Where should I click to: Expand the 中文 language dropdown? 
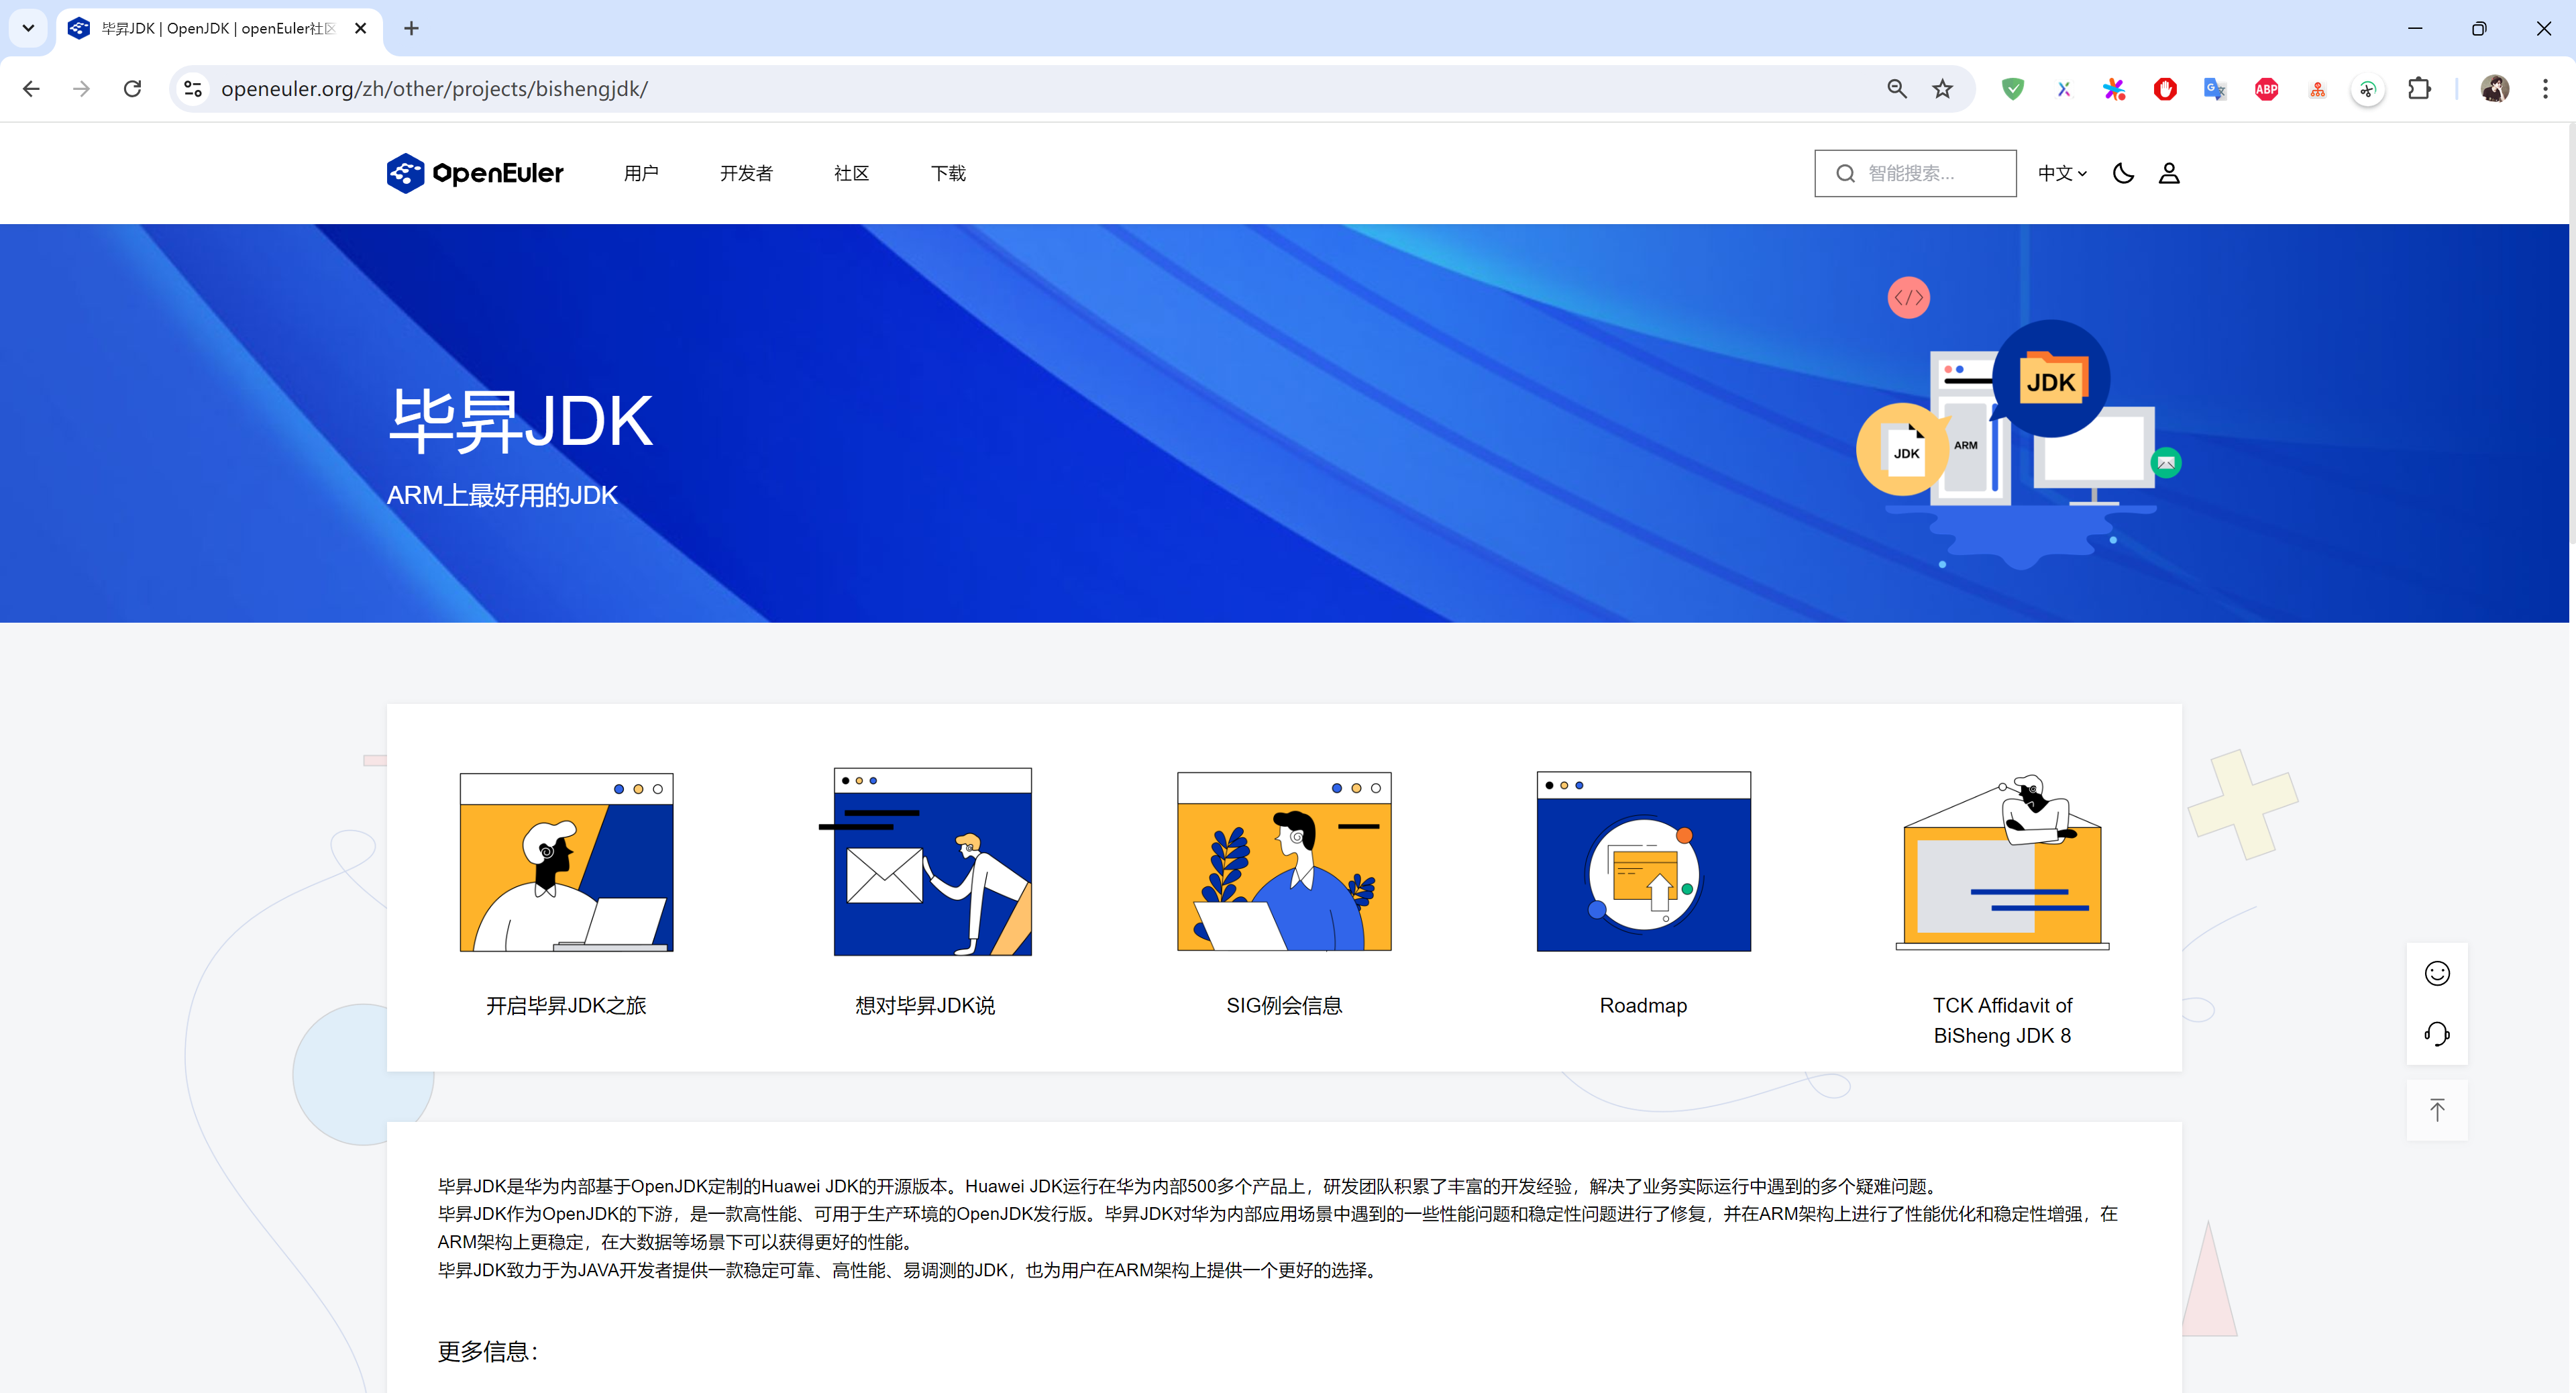click(x=2062, y=173)
